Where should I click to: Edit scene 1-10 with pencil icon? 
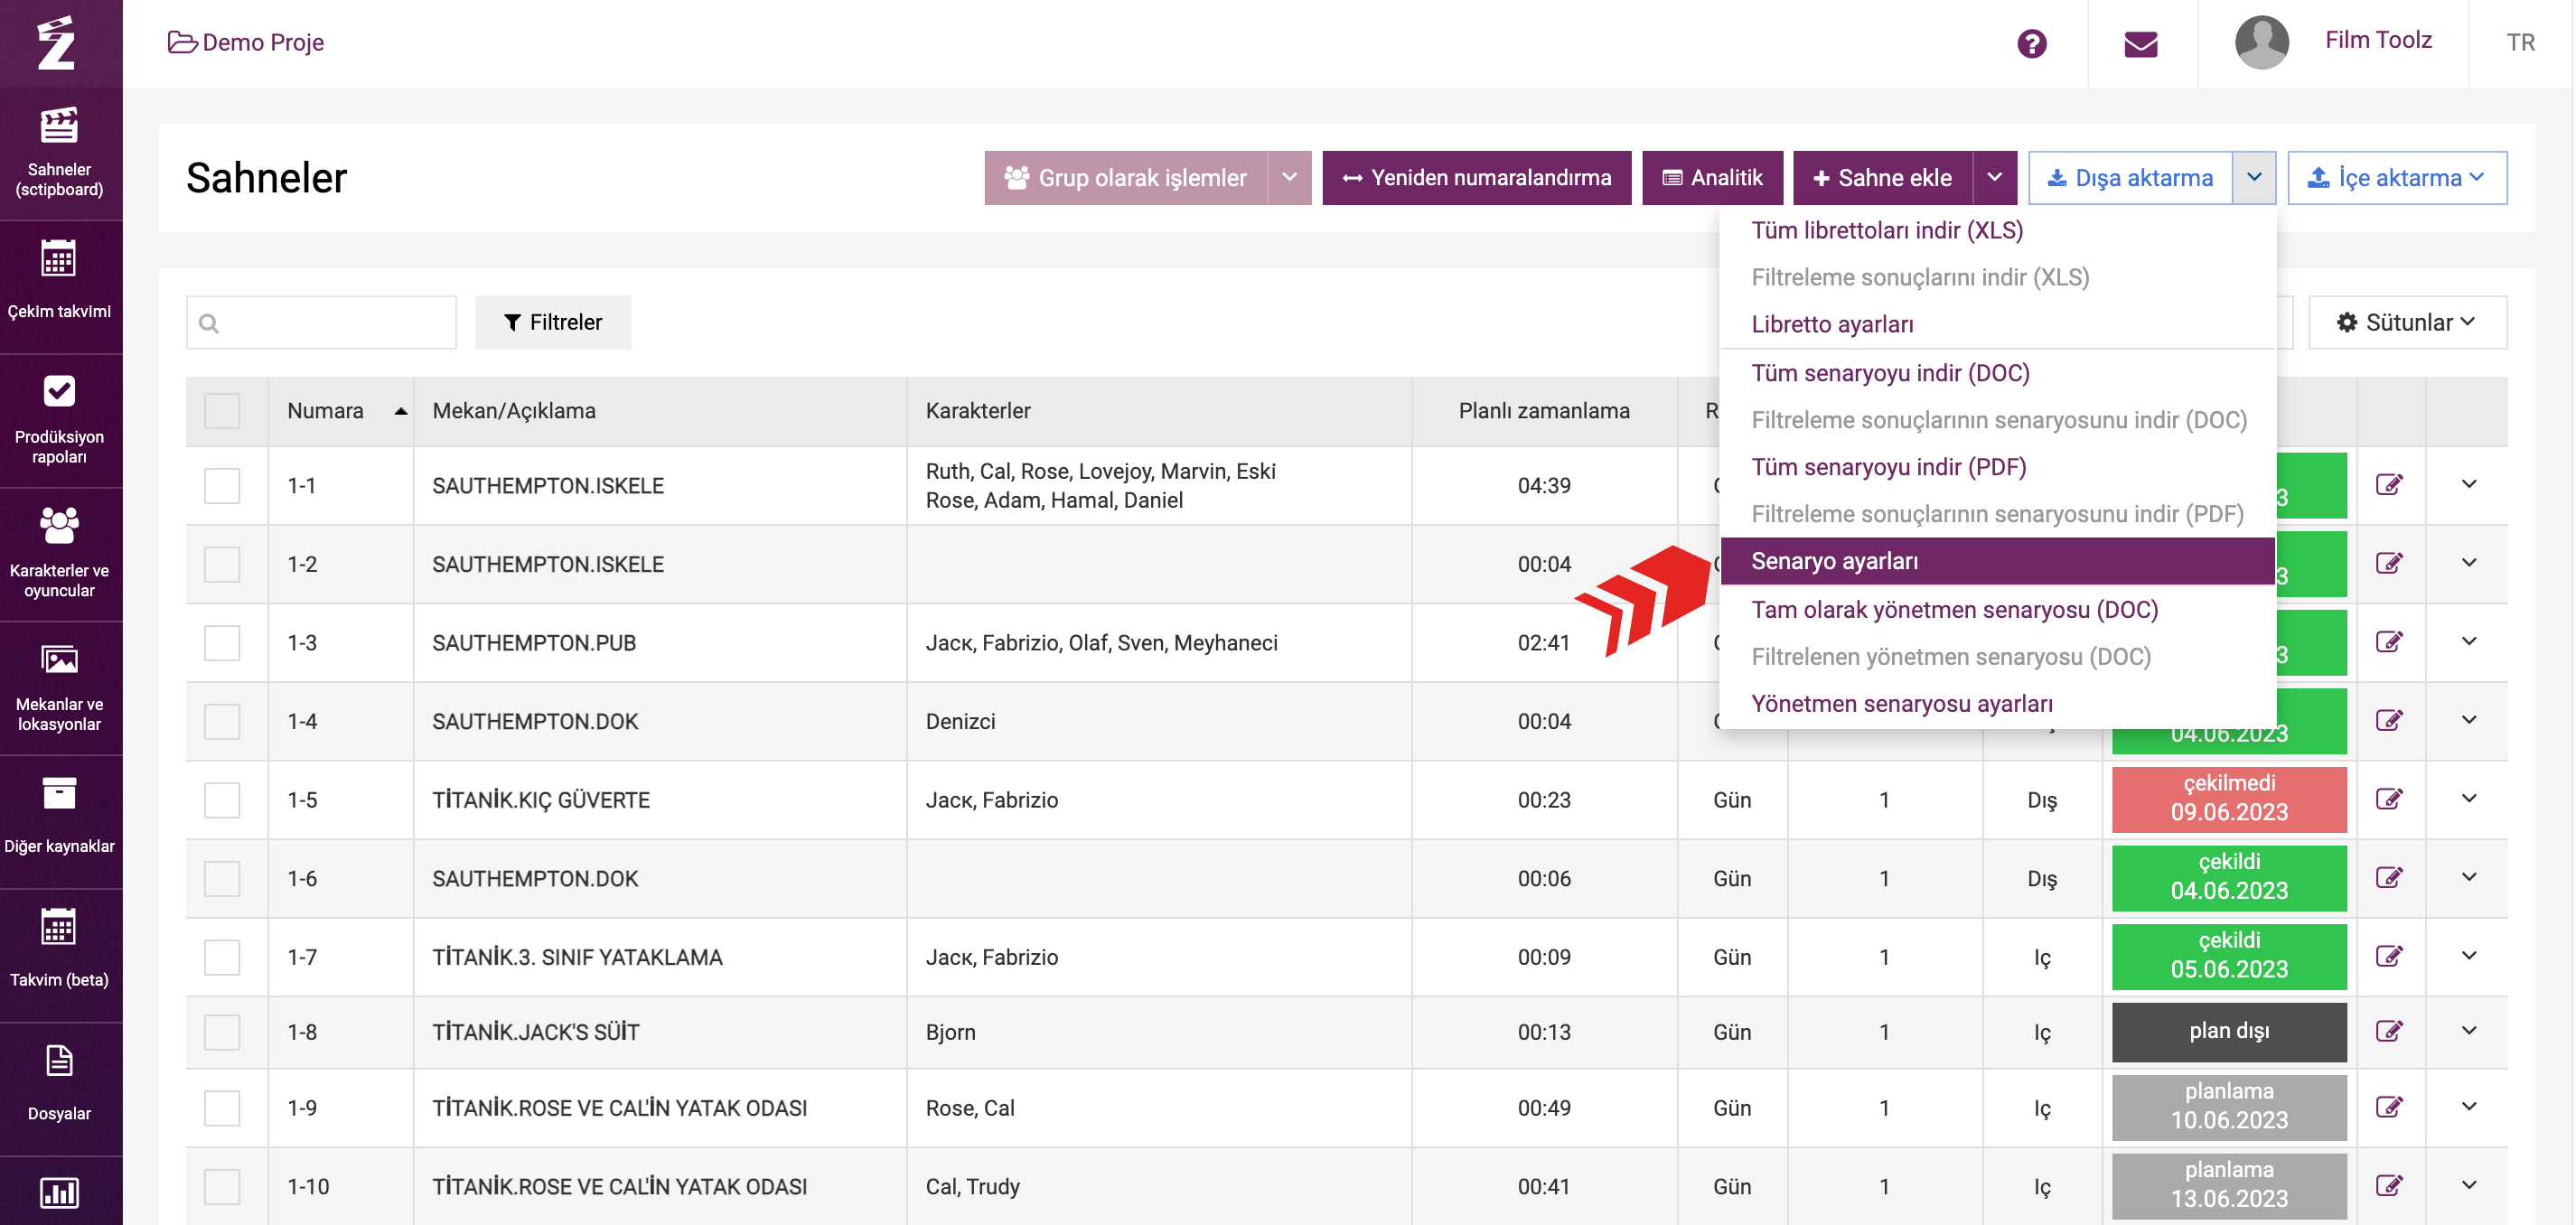[x=2388, y=1186]
